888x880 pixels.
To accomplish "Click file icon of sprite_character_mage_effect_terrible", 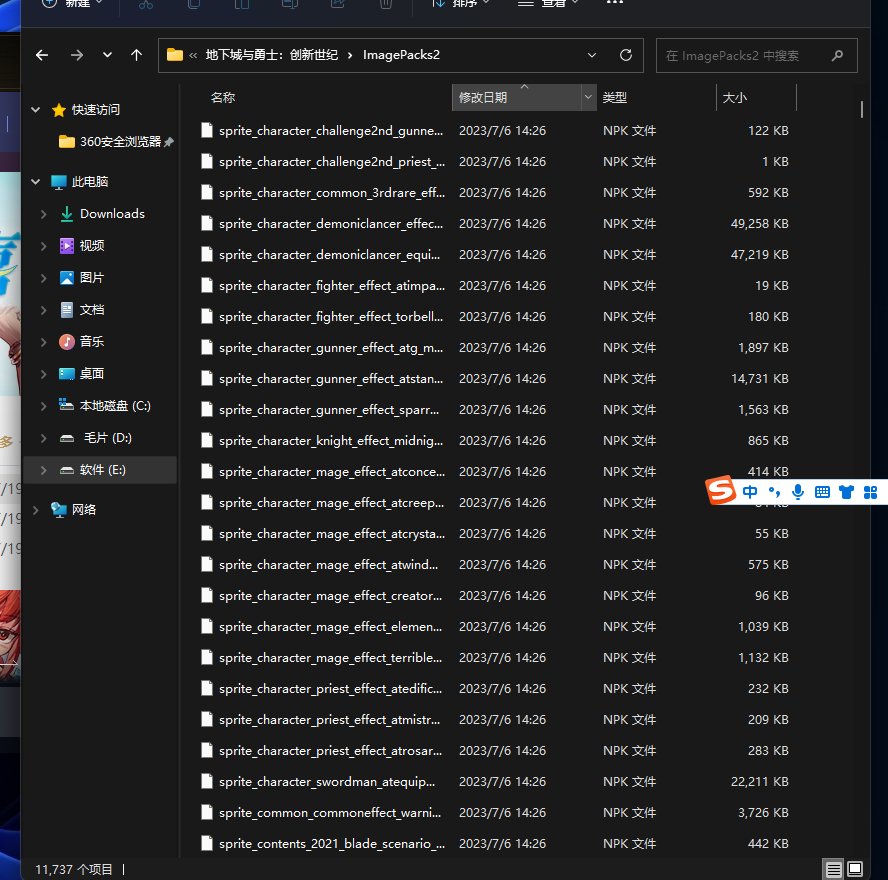I will pyautogui.click(x=207, y=657).
